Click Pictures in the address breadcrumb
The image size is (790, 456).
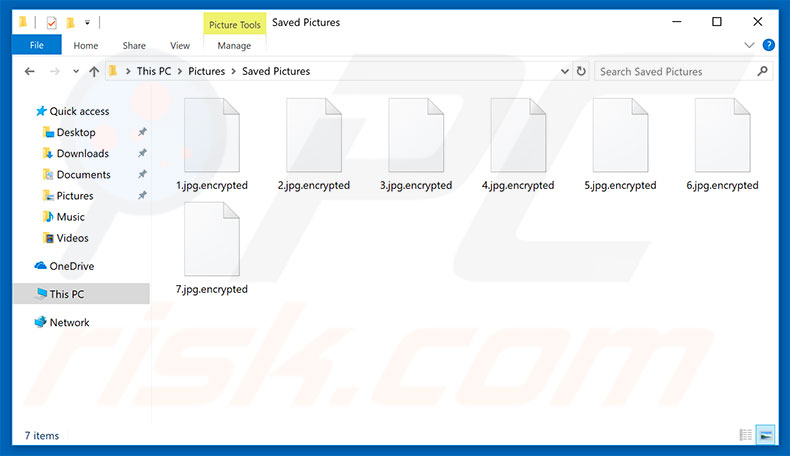pos(207,71)
